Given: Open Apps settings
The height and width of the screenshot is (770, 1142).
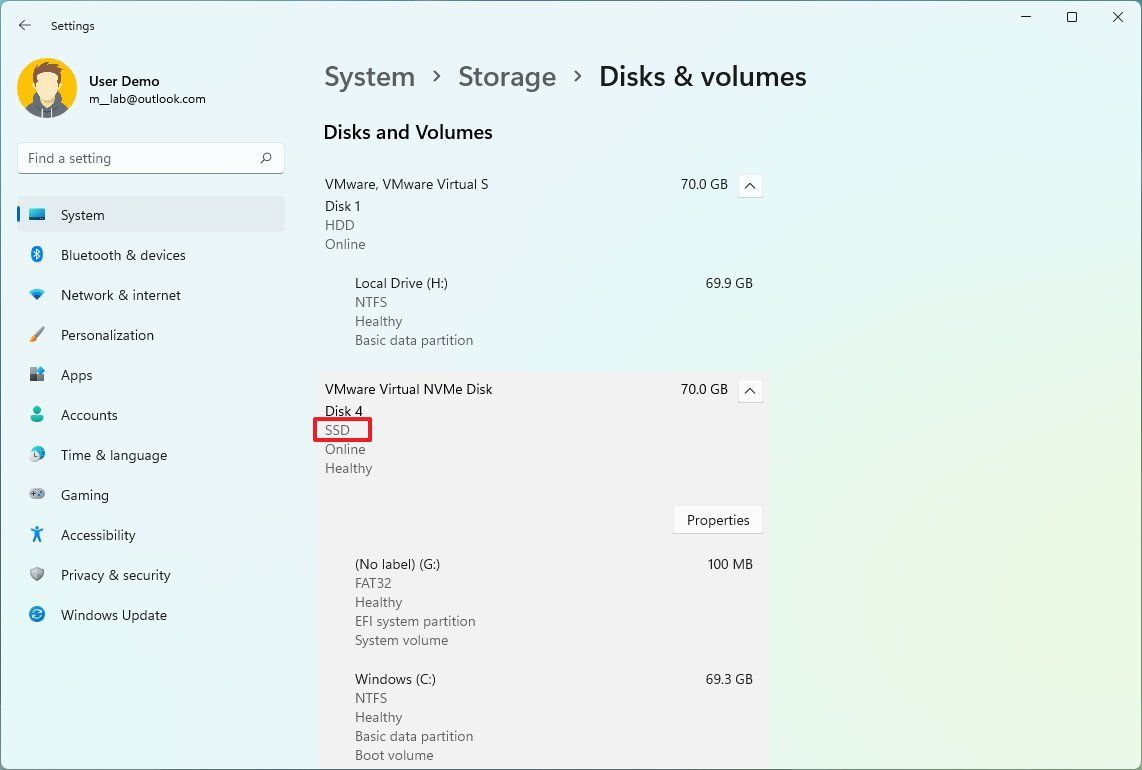Looking at the screenshot, I should click(x=76, y=375).
